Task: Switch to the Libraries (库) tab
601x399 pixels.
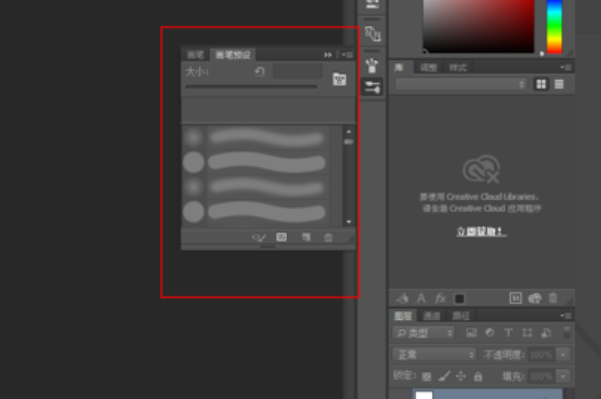Action: click(399, 67)
